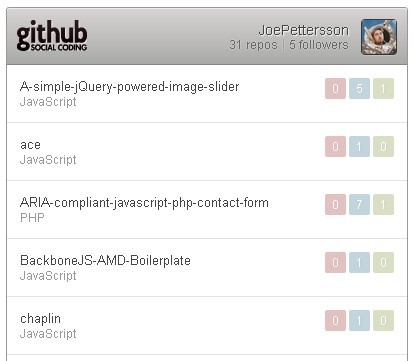
Task: Click the 5 followers count
Action: click(319, 45)
